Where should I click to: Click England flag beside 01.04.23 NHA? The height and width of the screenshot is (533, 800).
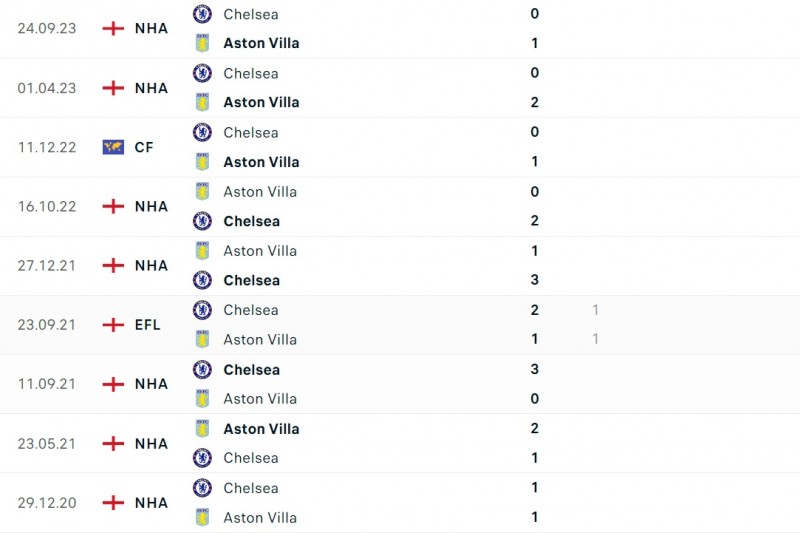[113, 88]
